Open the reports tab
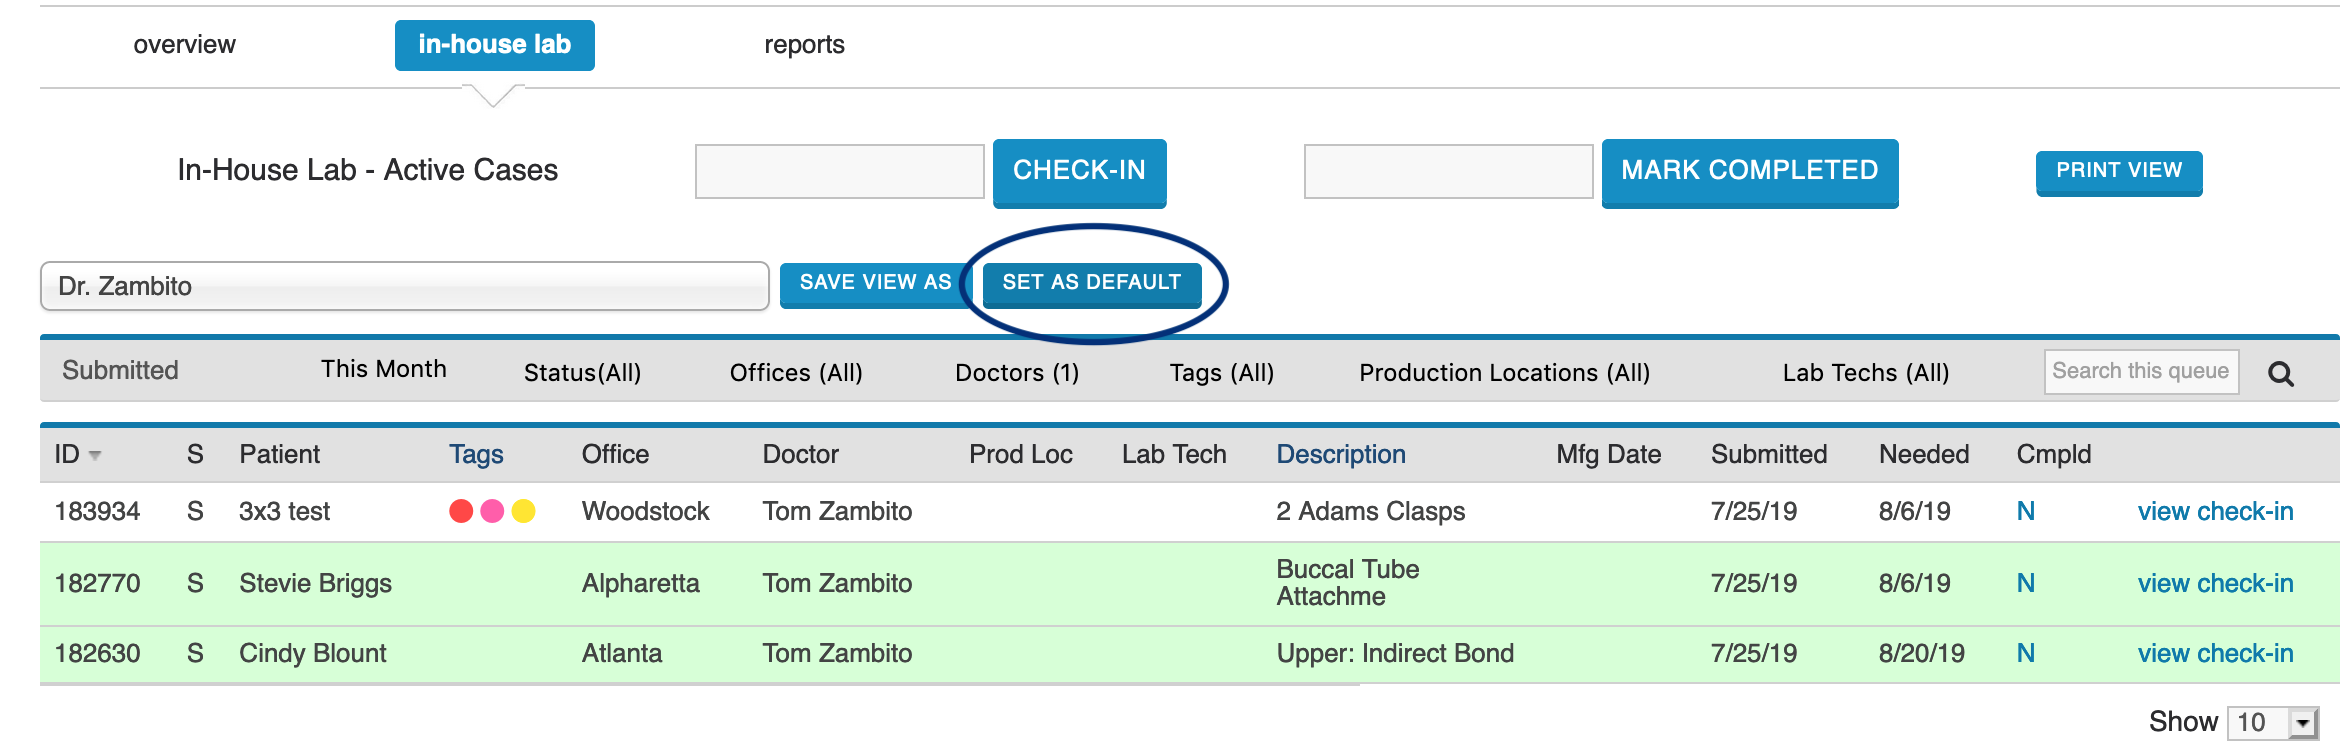The width and height of the screenshot is (2344, 741). (804, 45)
